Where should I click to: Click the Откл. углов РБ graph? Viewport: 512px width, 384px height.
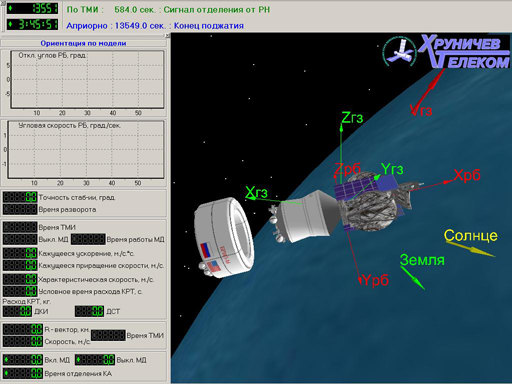pos(87,80)
